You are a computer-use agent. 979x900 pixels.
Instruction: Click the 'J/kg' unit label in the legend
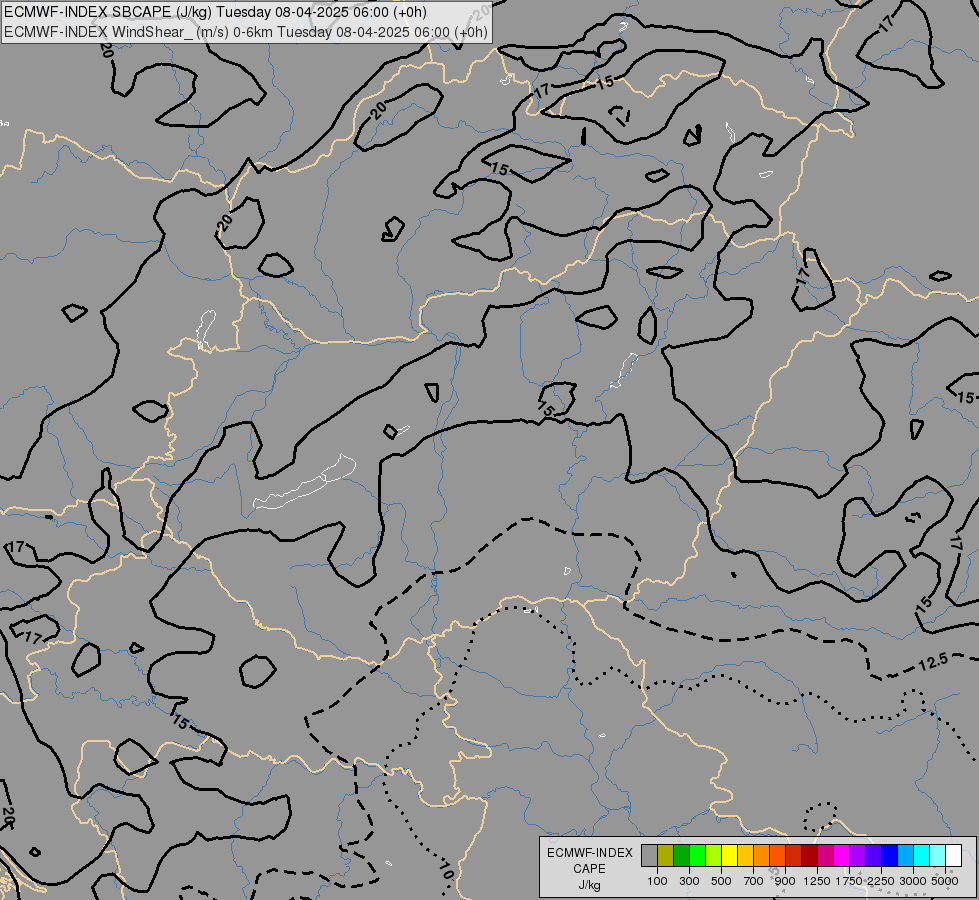pyautogui.click(x=589, y=886)
